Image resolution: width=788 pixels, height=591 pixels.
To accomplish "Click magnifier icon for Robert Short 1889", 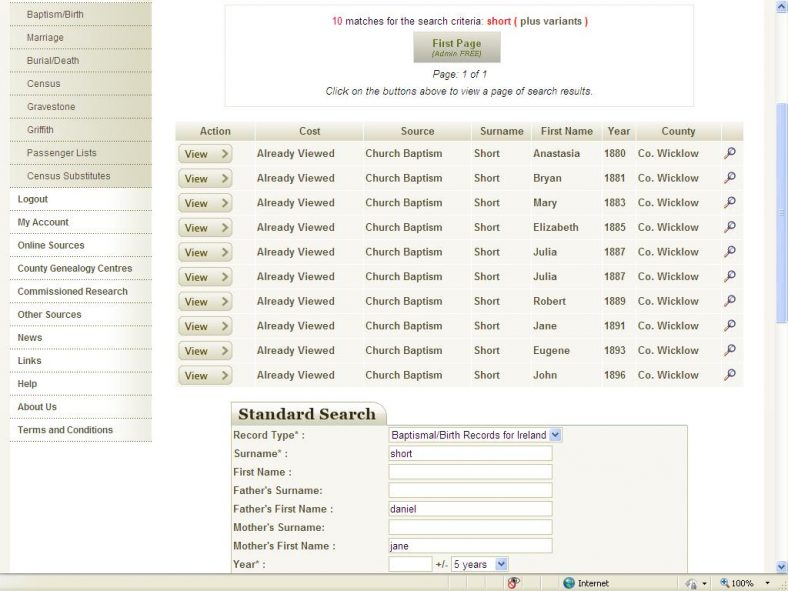I will [730, 301].
